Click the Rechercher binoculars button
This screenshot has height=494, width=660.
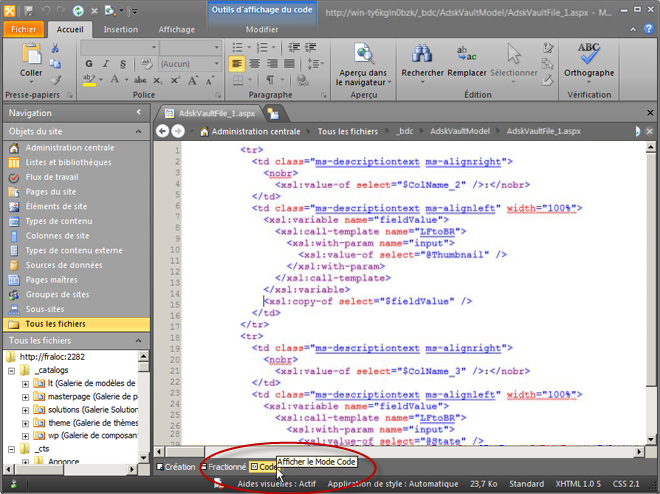[x=422, y=63]
